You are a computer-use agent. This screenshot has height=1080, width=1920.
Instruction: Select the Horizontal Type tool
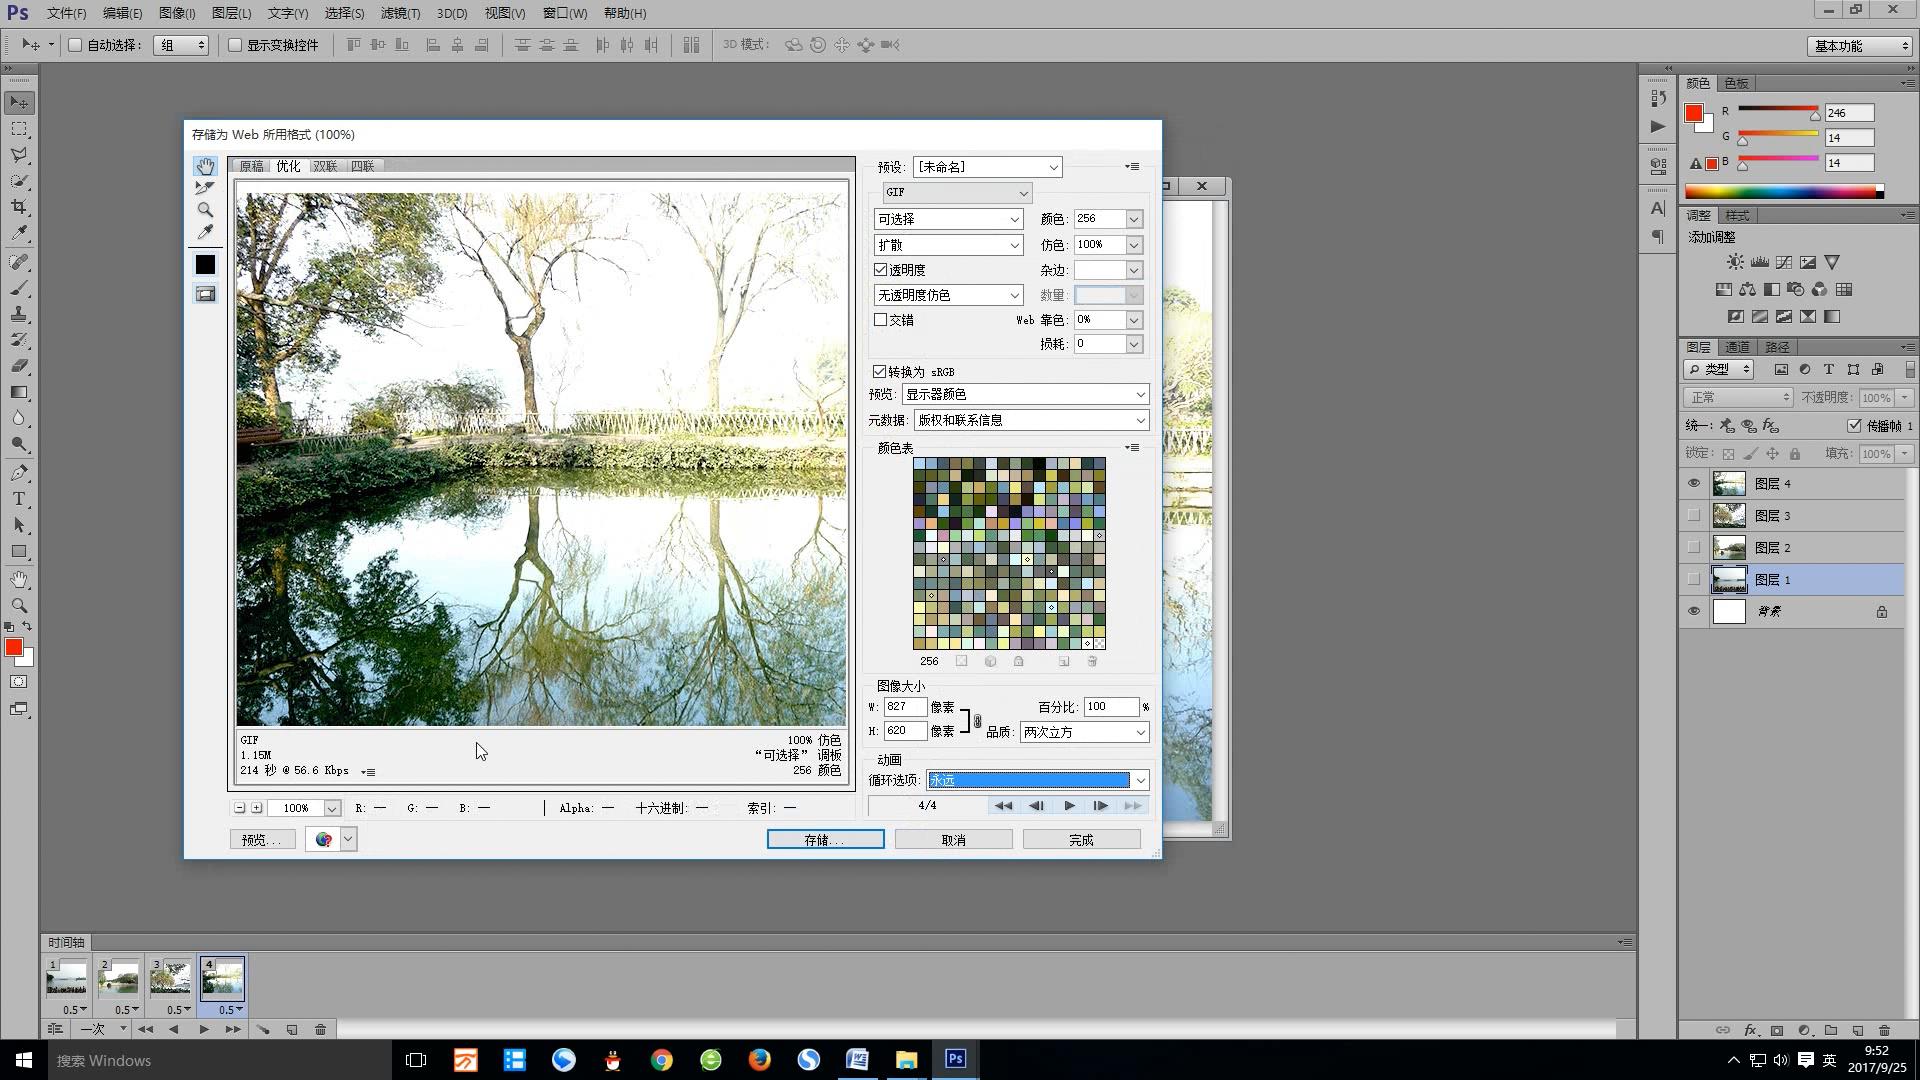pos(19,499)
